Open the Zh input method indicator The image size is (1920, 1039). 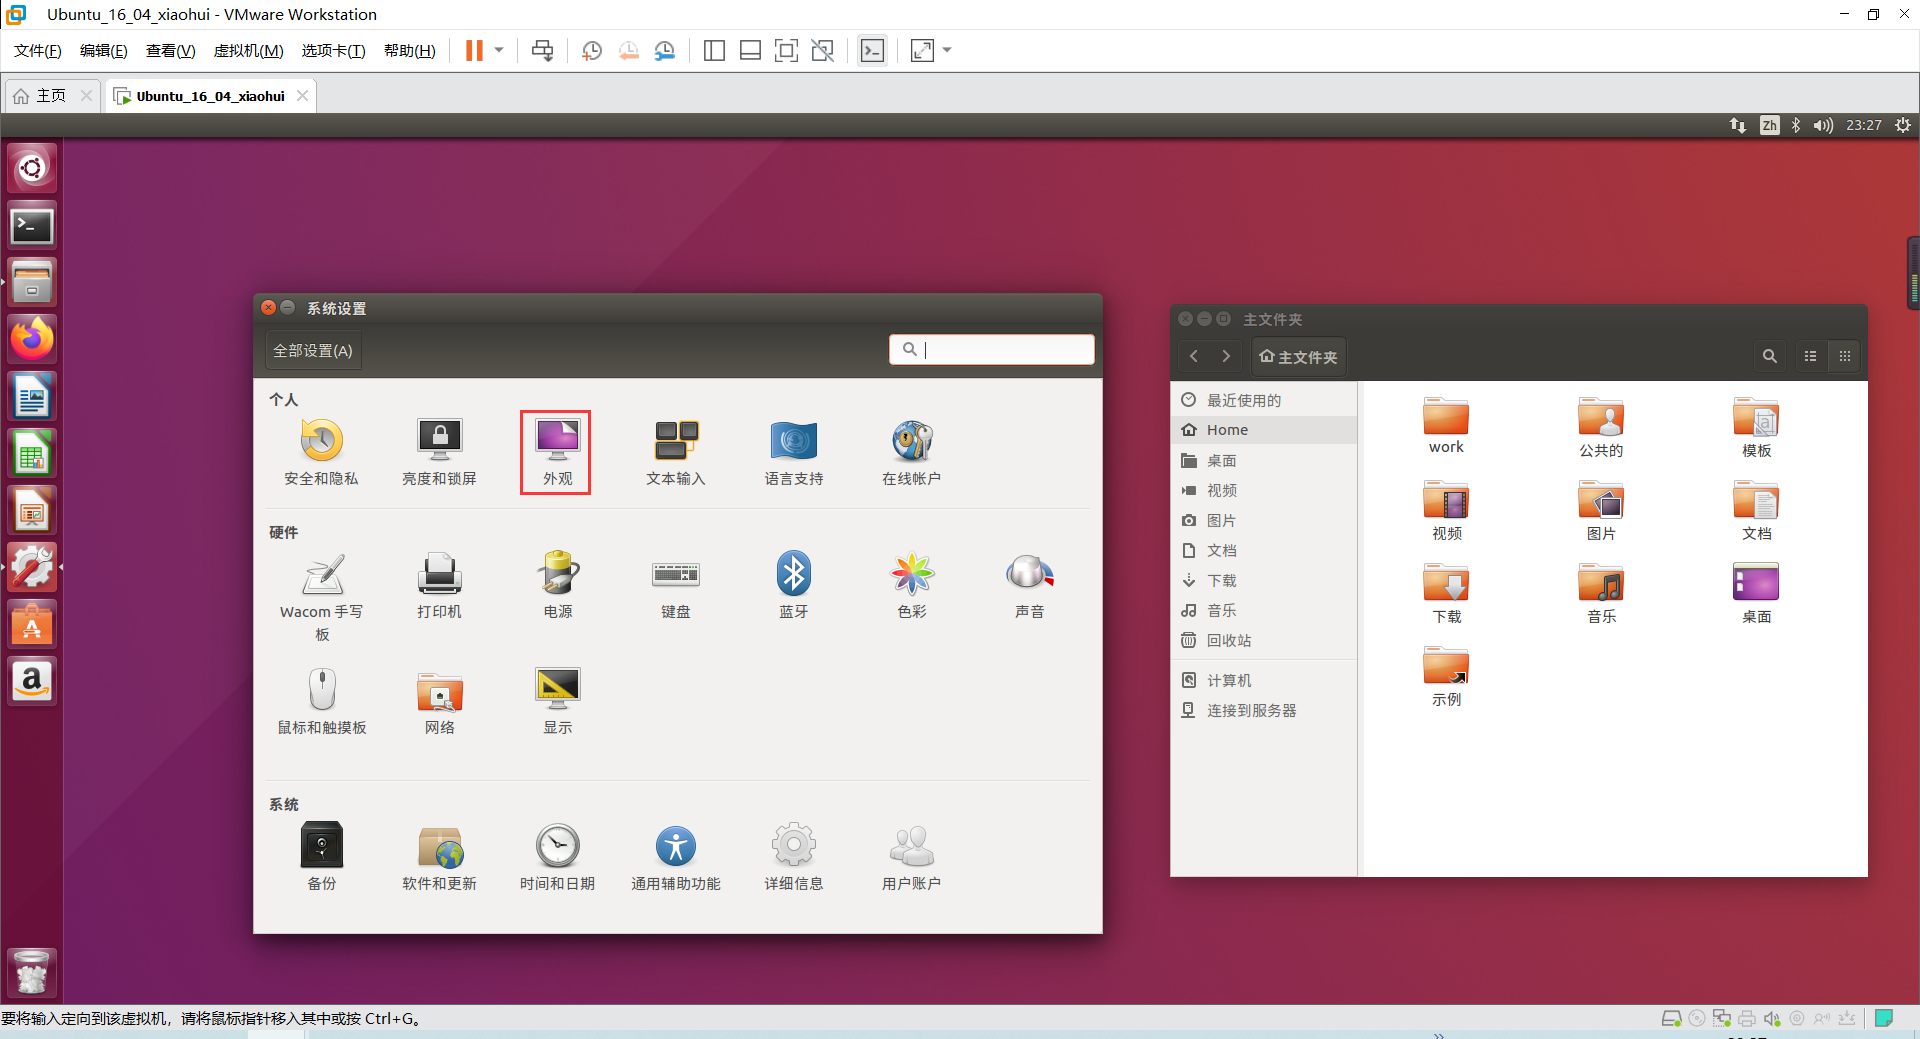(x=1769, y=125)
